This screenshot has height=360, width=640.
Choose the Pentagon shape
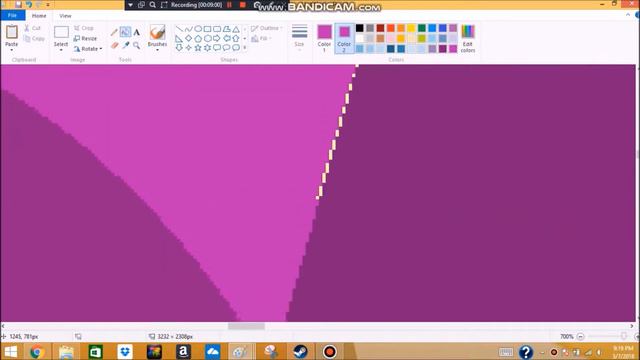(198, 38)
